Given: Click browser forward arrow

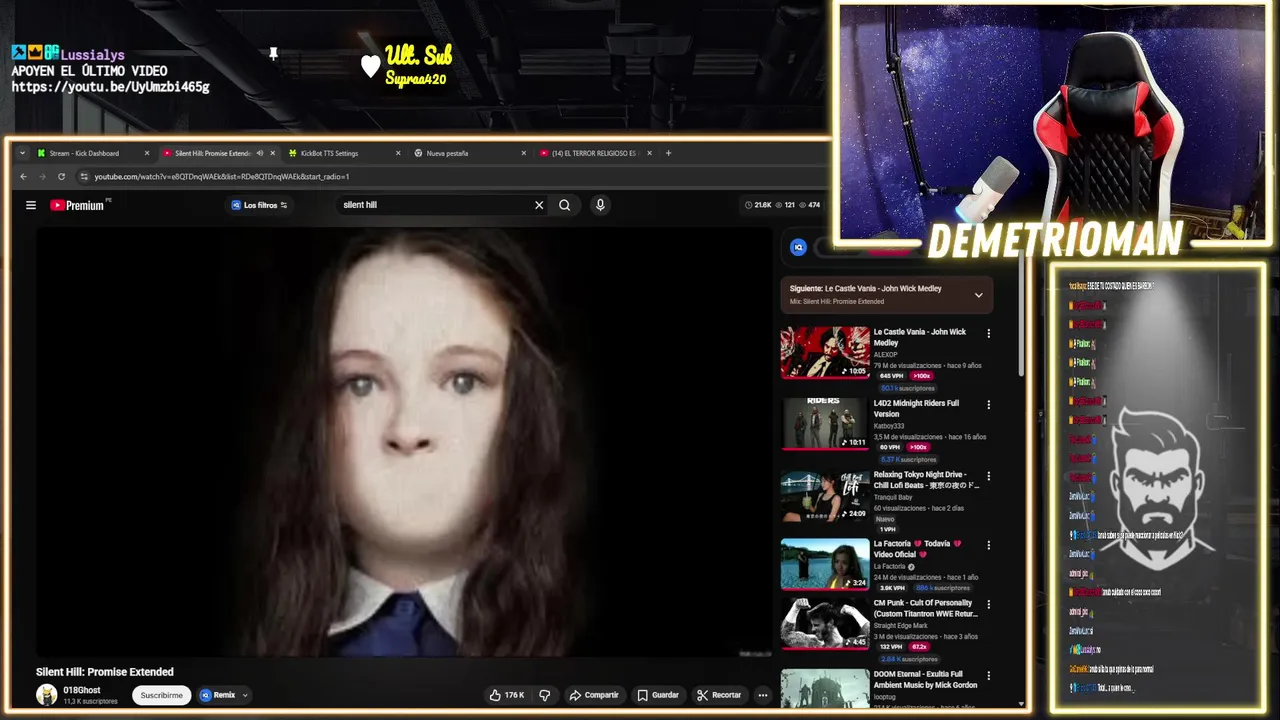Looking at the screenshot, I should 42,176.
